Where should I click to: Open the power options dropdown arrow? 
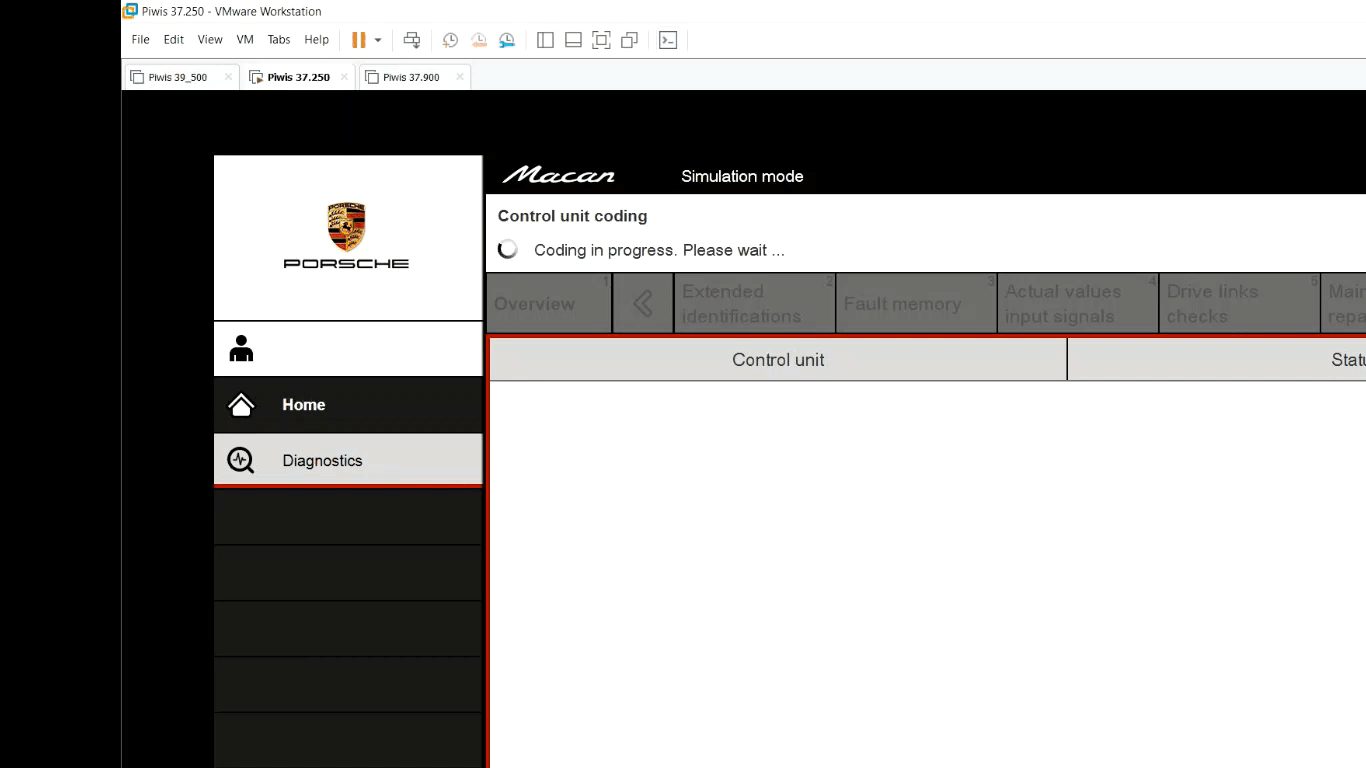coord(378,40)
